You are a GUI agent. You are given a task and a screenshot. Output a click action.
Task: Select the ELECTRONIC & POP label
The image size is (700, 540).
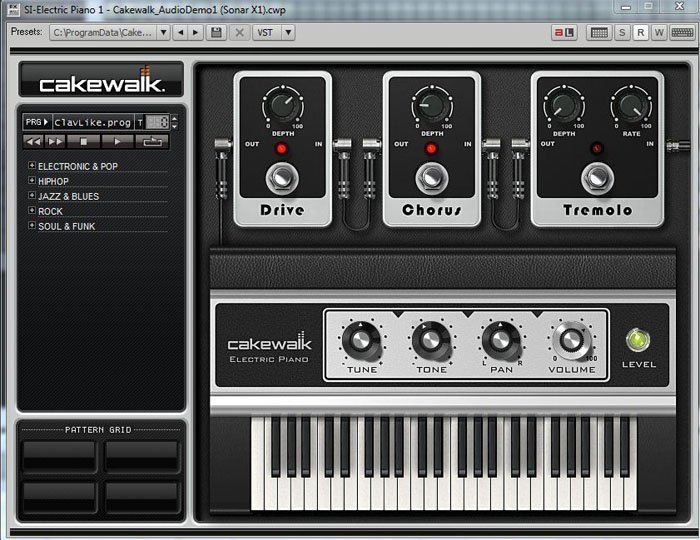click(78, 166)
